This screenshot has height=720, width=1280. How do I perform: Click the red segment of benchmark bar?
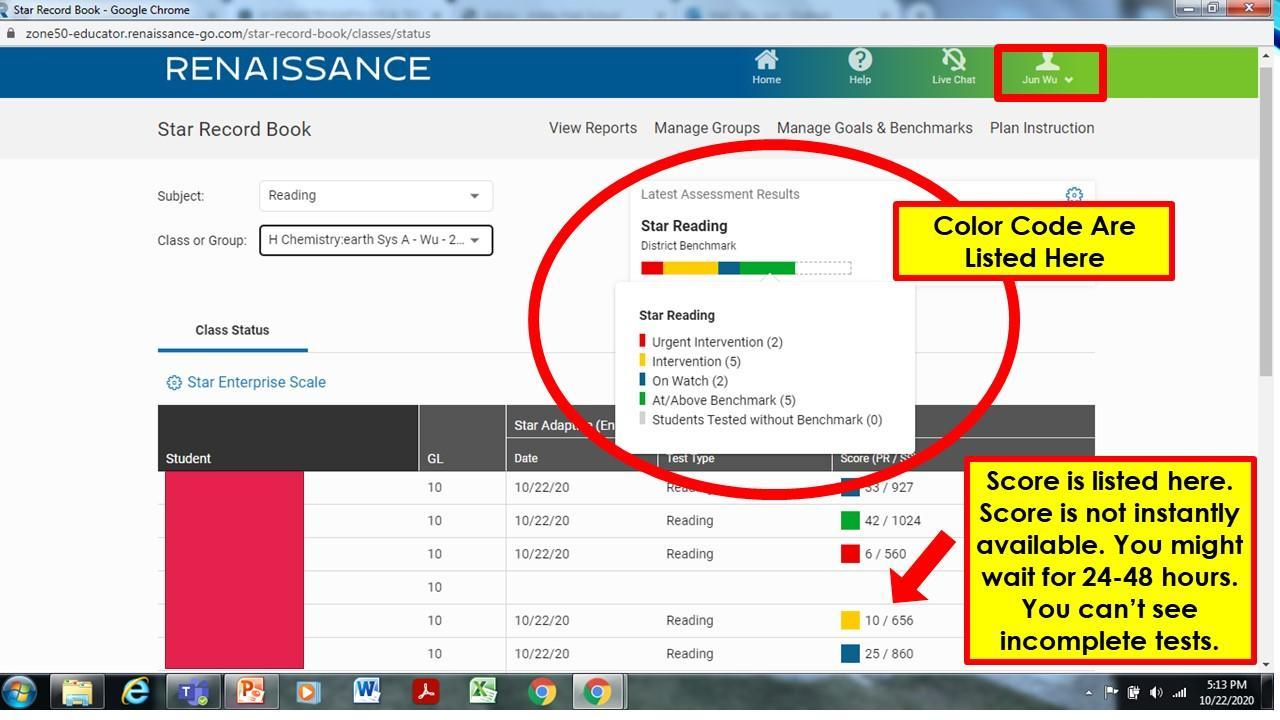[x=652, y=268]
